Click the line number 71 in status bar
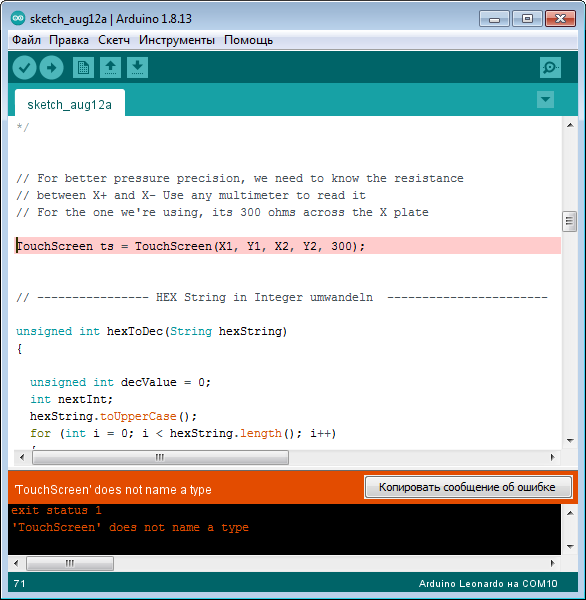586x600 pixels. coord(20,584)
